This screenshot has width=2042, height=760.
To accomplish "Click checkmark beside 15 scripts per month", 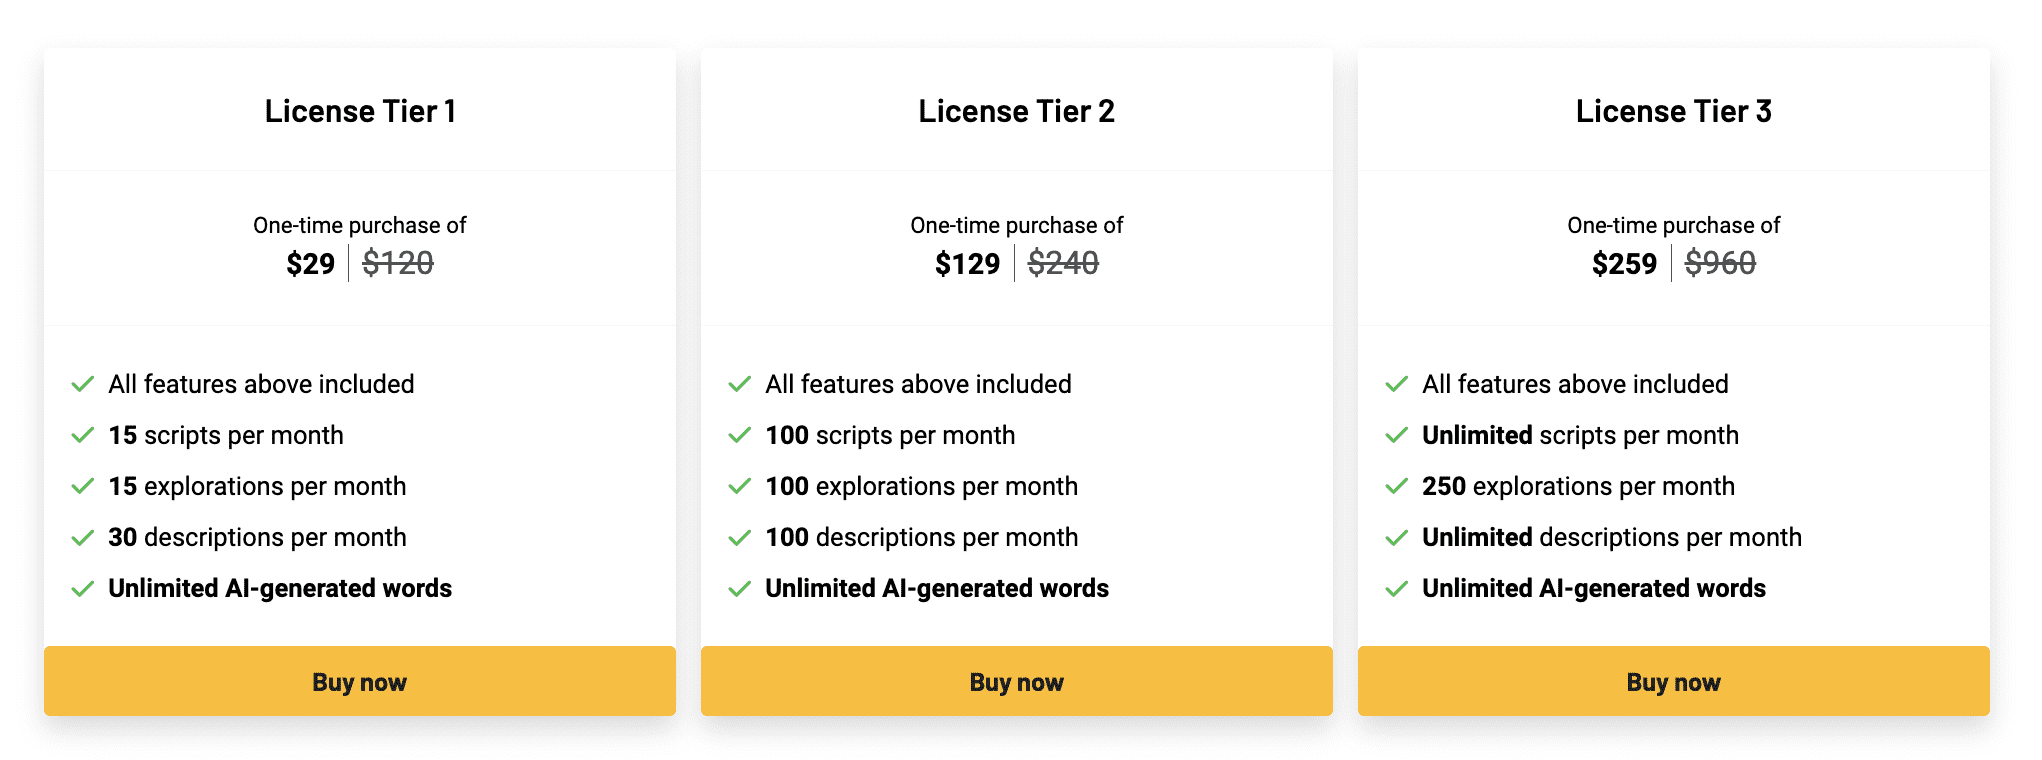I will 83,436.
